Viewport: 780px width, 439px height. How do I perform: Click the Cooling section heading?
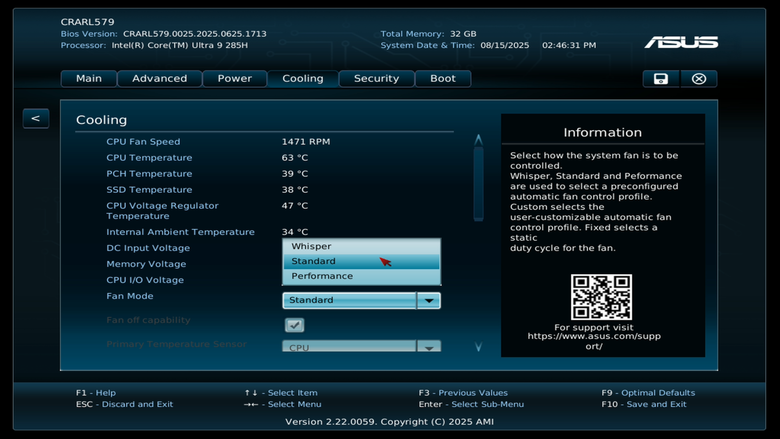pyautogui.click(x=101, y=120)
